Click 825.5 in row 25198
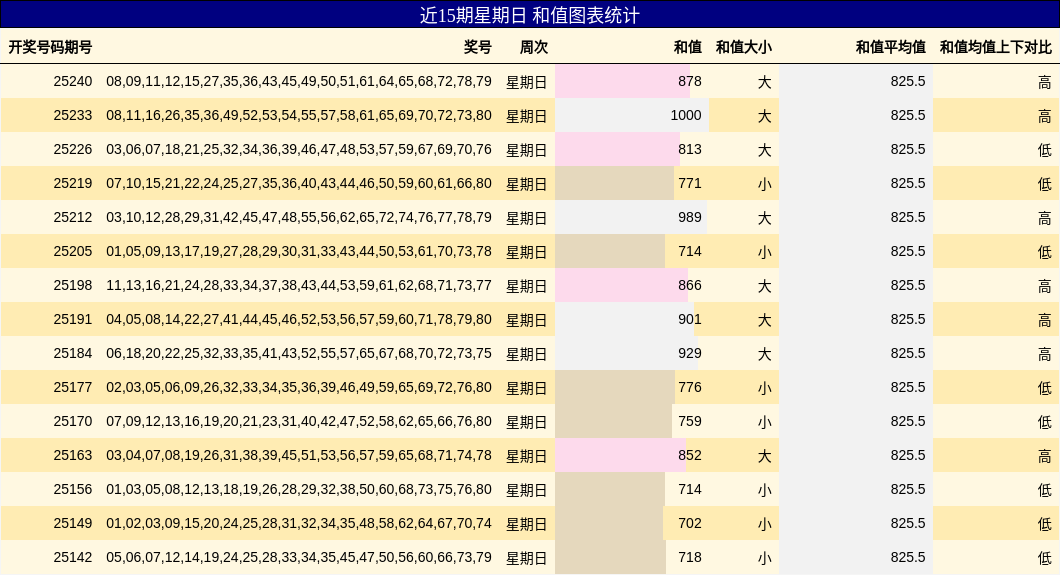The image size is (1060, 575). [x=908, y=286]
